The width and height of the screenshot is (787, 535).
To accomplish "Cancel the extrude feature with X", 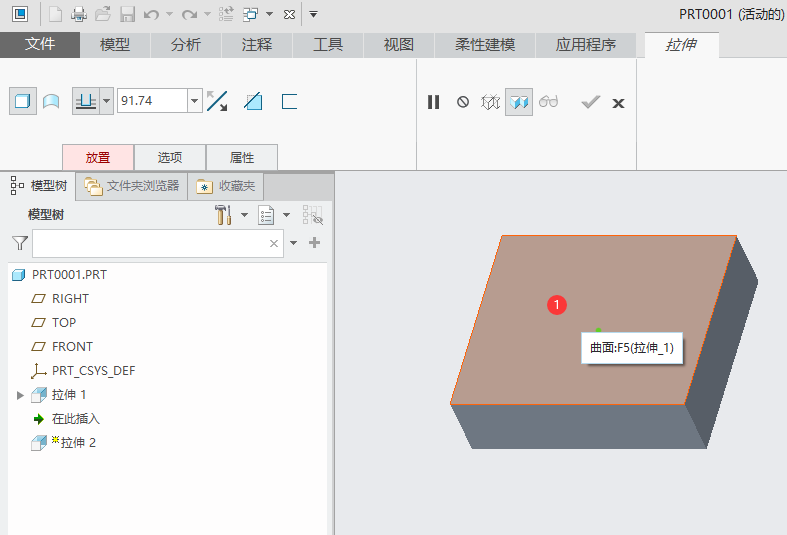I will pyautogui.click(x=618, y=102).
